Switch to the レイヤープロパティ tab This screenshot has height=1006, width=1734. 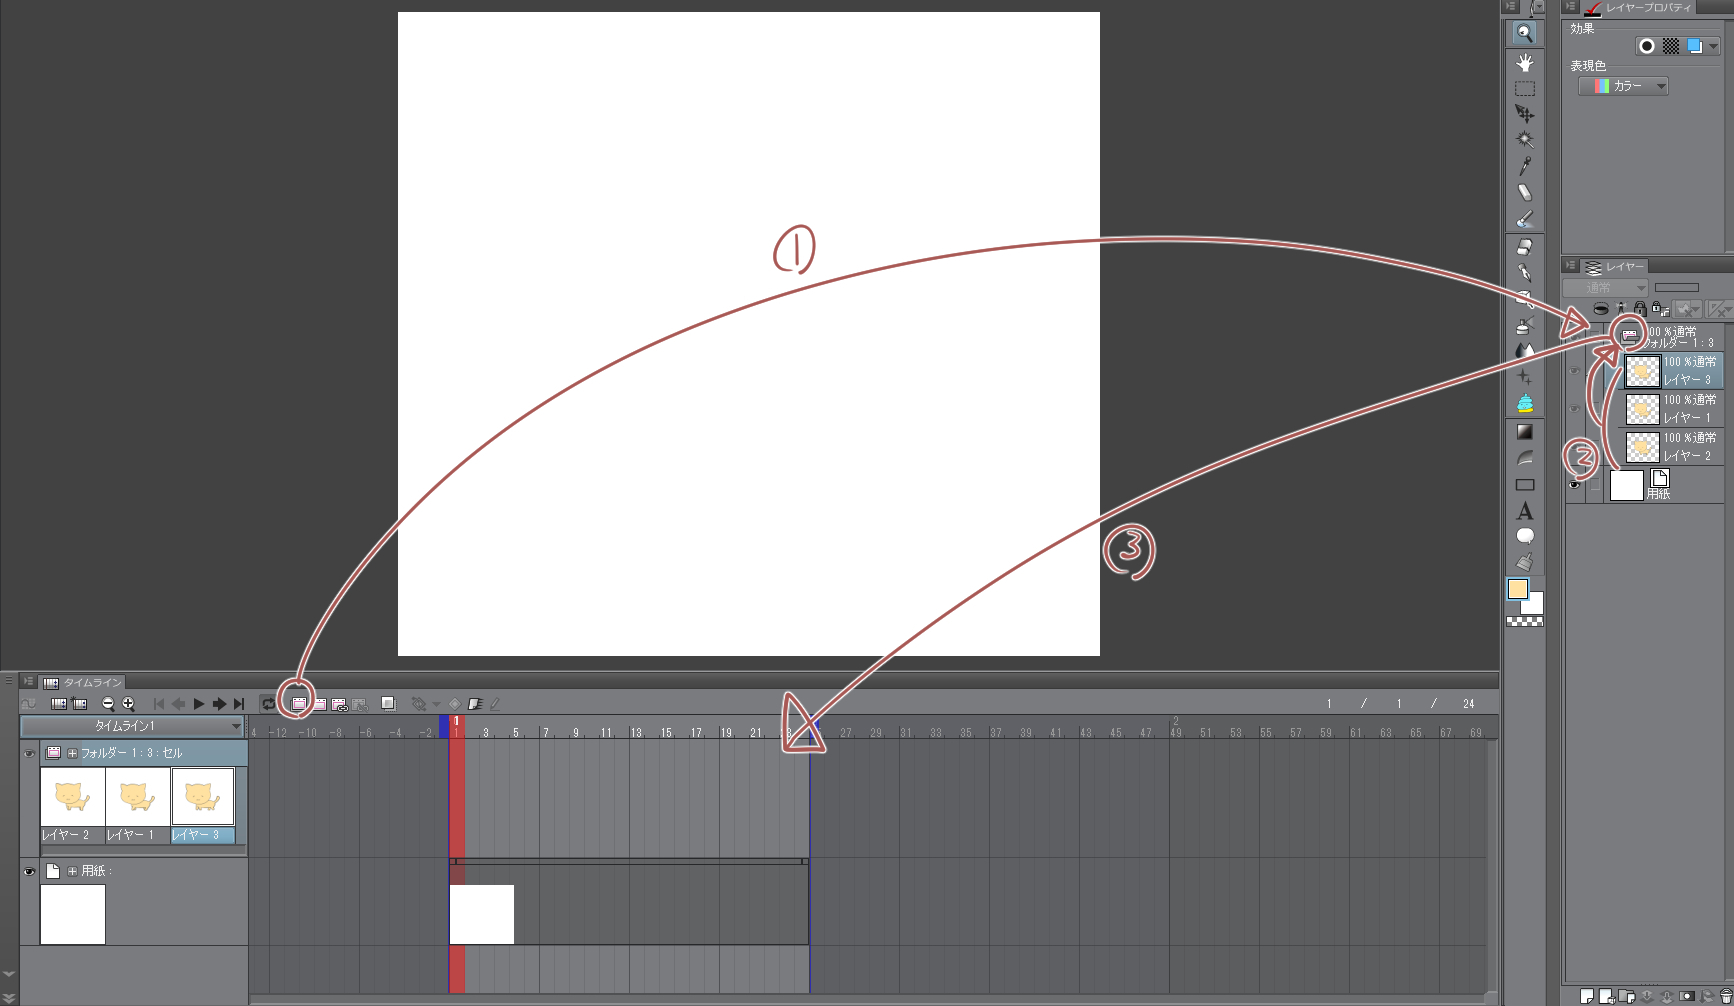click(1637, 8)
